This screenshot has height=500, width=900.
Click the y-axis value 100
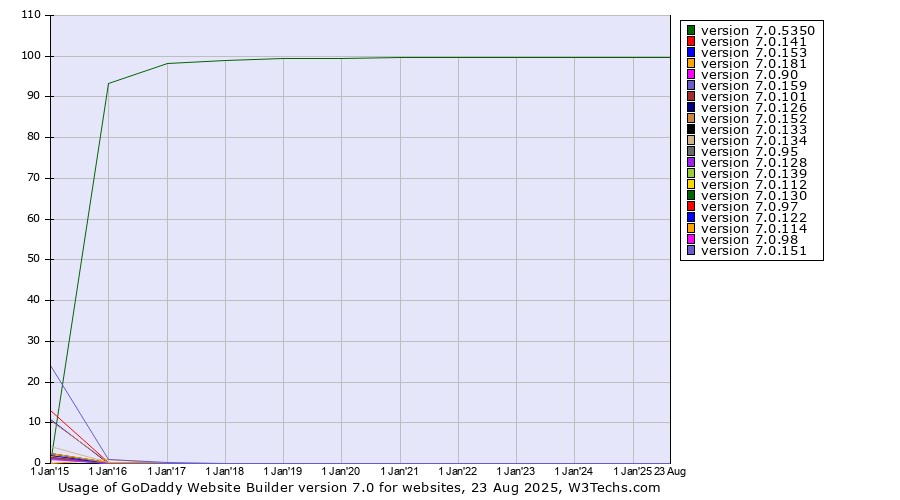coord(30,56)
